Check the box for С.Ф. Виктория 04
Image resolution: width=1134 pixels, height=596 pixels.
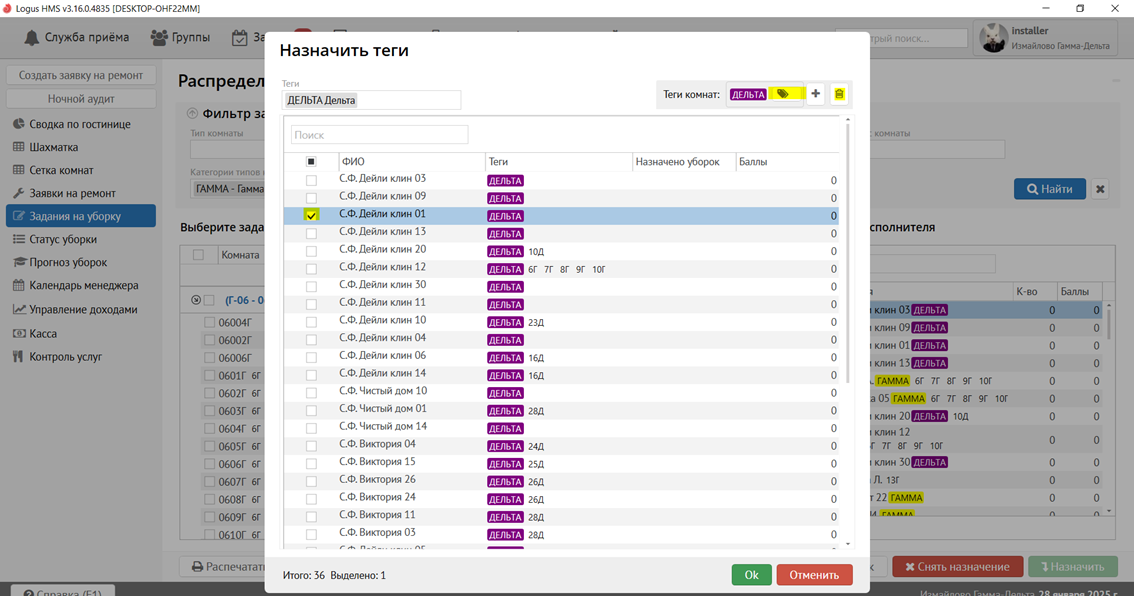click(x=311, y=446)
